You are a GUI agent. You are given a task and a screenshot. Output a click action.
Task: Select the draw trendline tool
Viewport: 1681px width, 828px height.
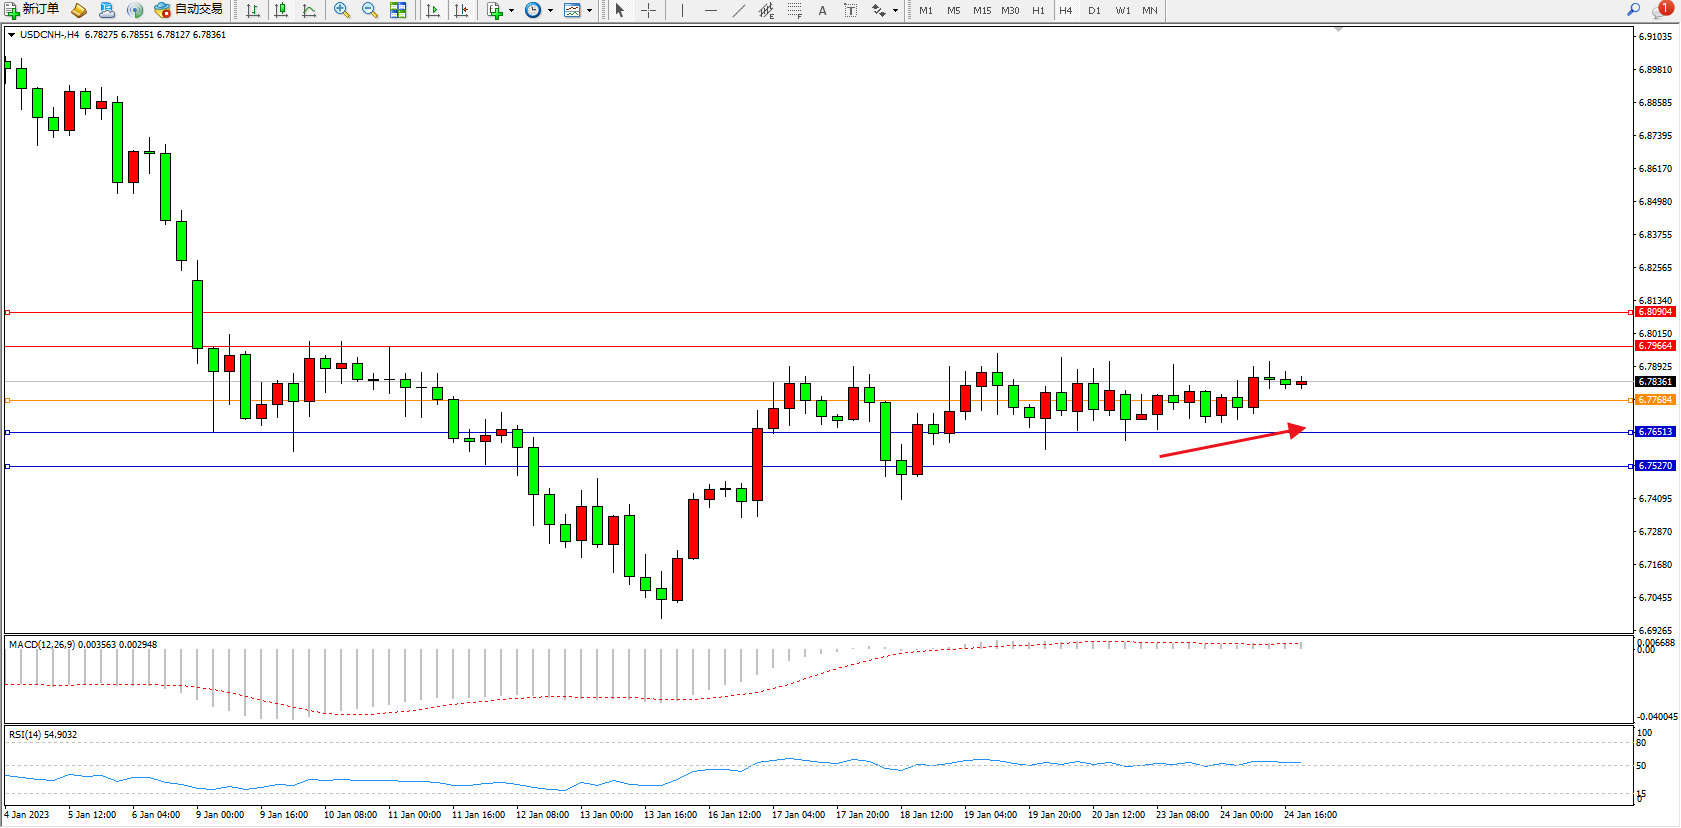point(738,10)
